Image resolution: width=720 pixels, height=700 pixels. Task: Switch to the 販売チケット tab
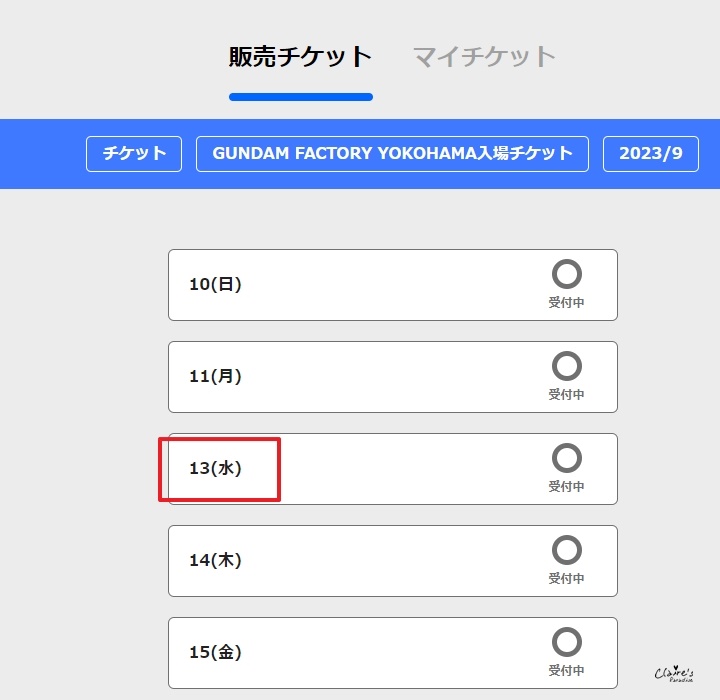(300, 56)
